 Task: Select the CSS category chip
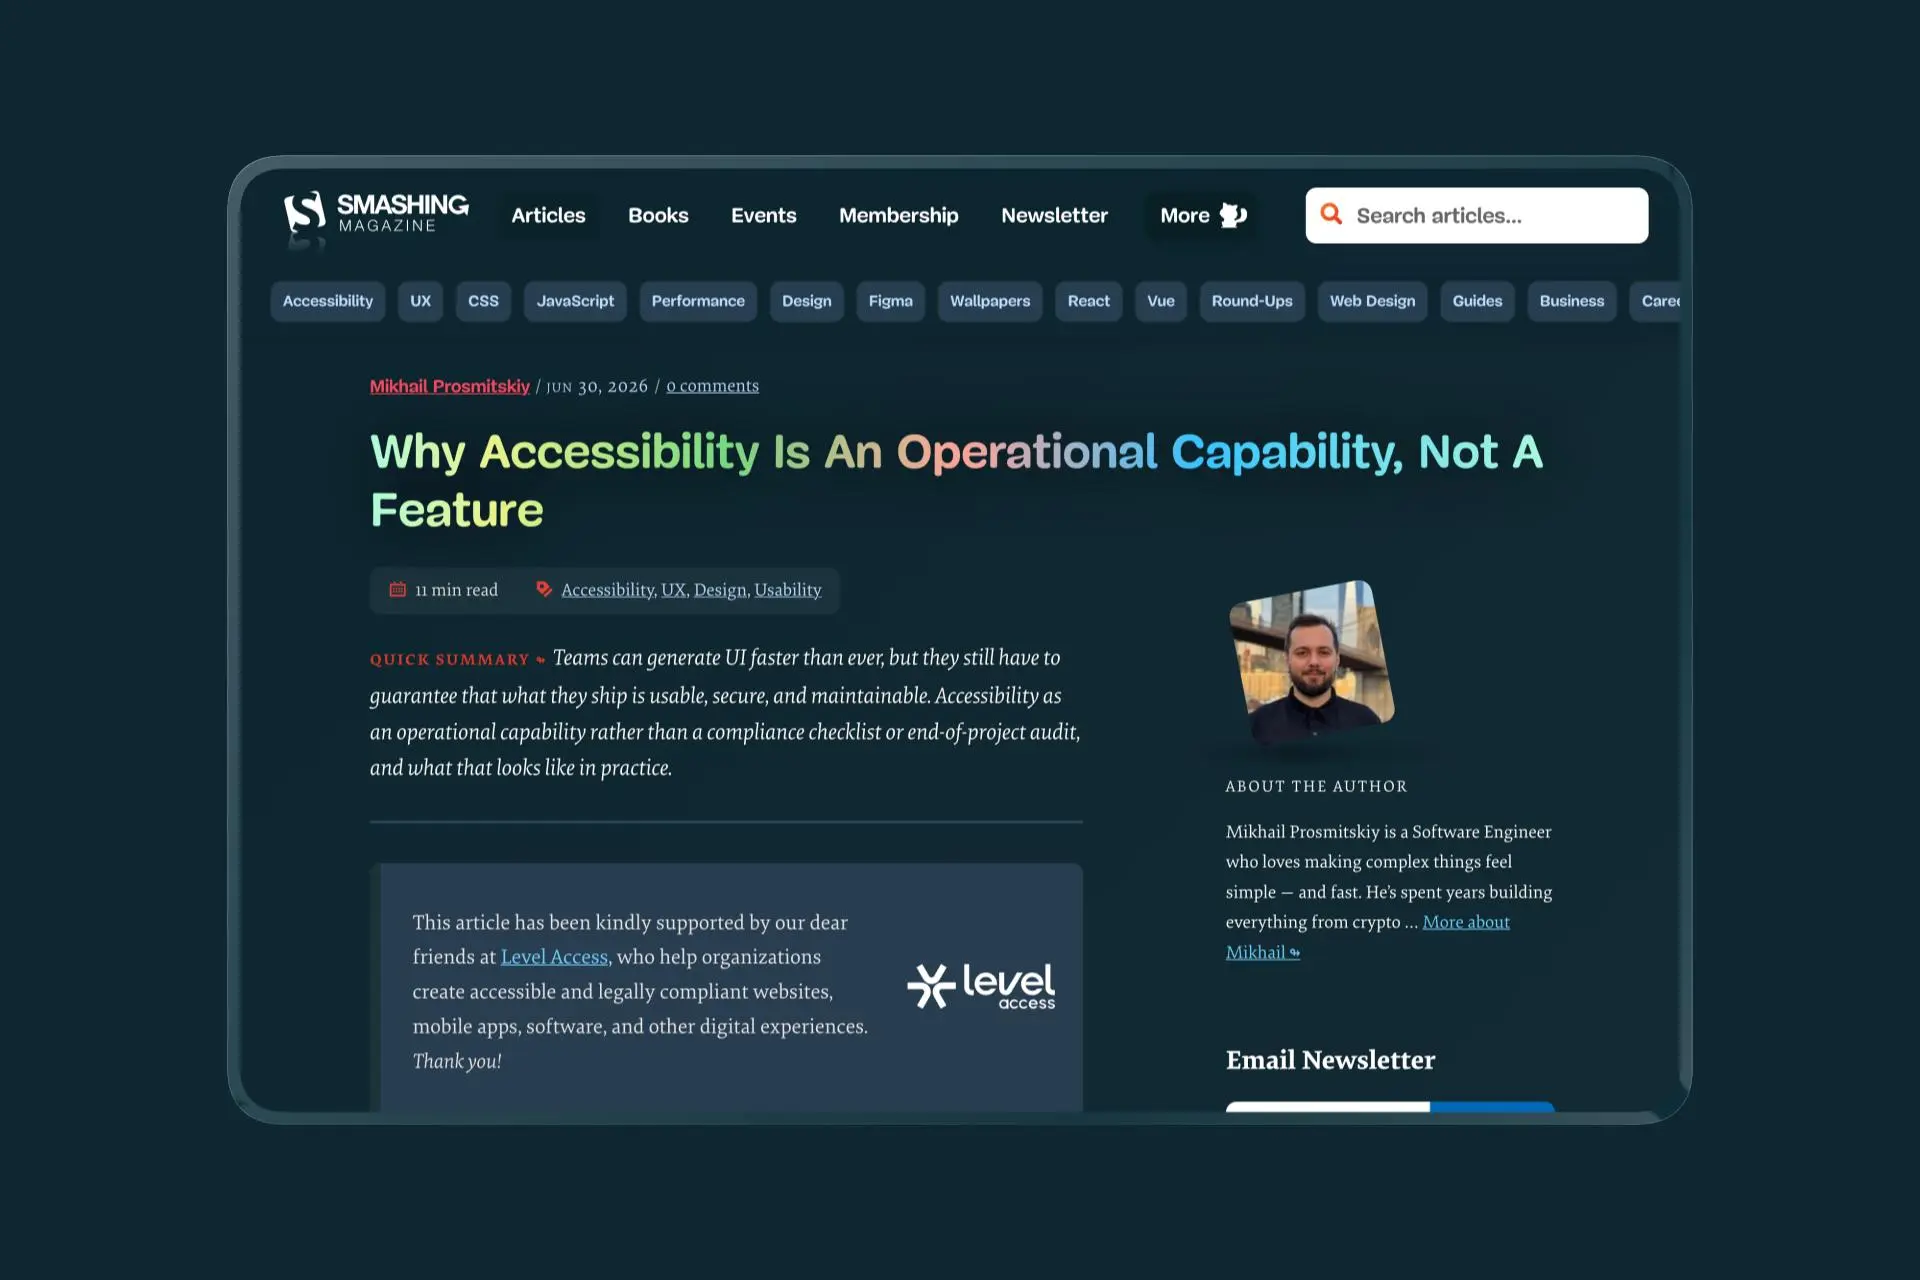(483, 301)
